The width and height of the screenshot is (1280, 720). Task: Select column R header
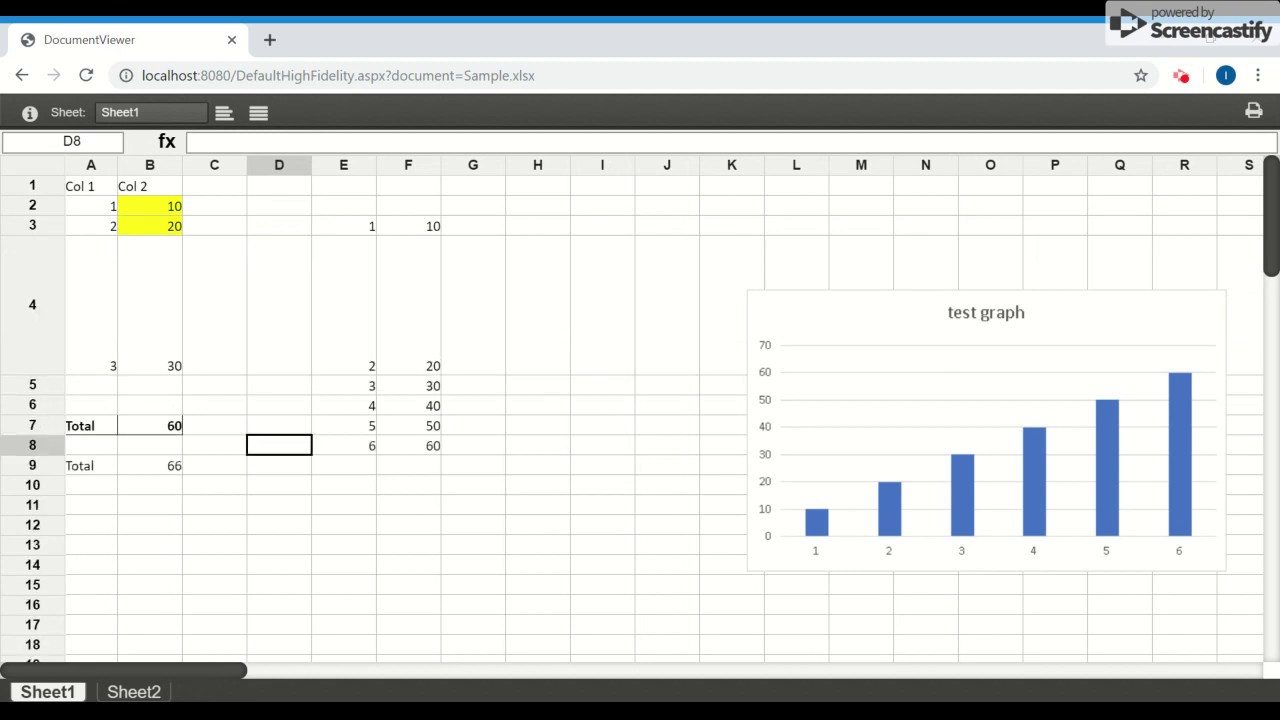point(1184,165)
